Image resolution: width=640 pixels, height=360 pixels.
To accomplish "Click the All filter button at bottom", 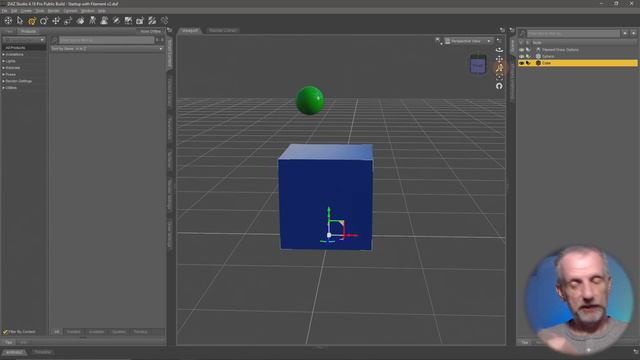I will click(x=57, y=332).
